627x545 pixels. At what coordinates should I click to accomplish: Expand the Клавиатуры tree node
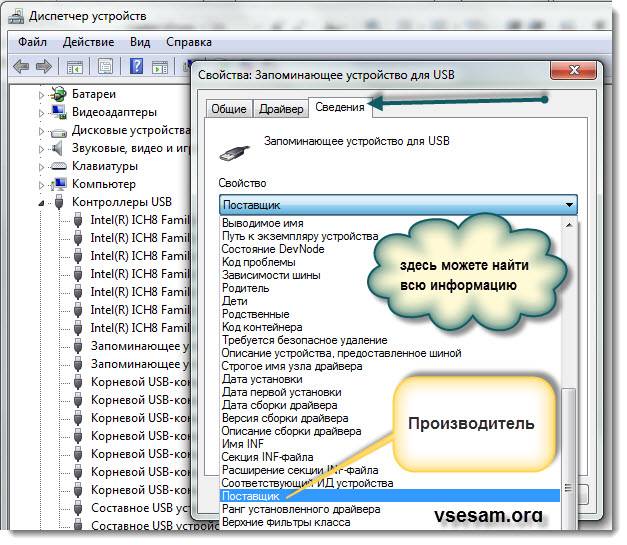pos(41,167)
